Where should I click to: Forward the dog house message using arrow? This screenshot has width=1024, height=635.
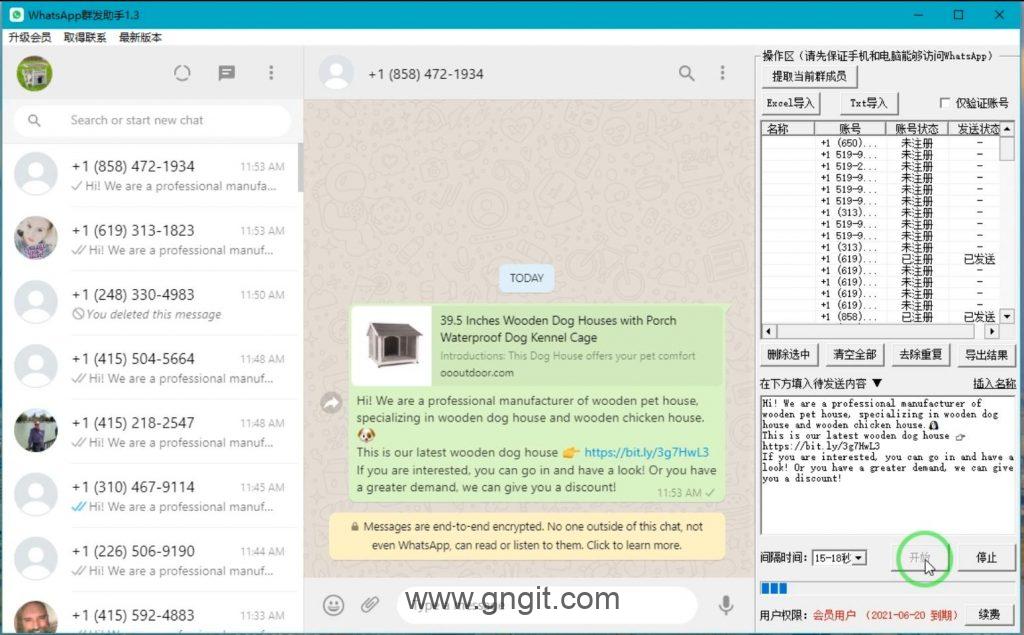(x=331, y=402)
